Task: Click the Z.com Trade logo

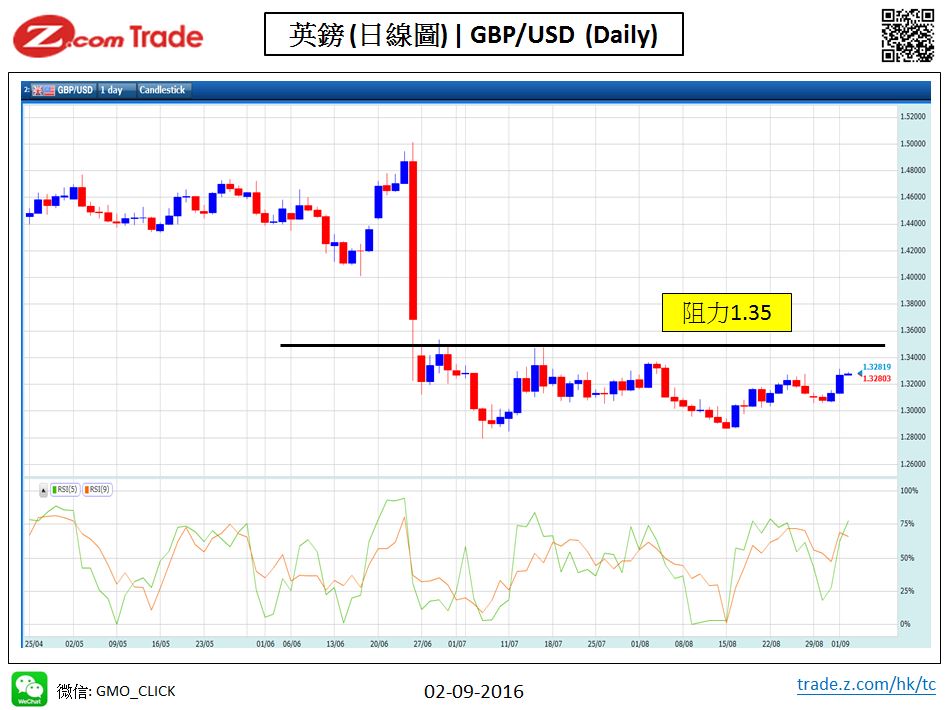Action: pos(108,36)
